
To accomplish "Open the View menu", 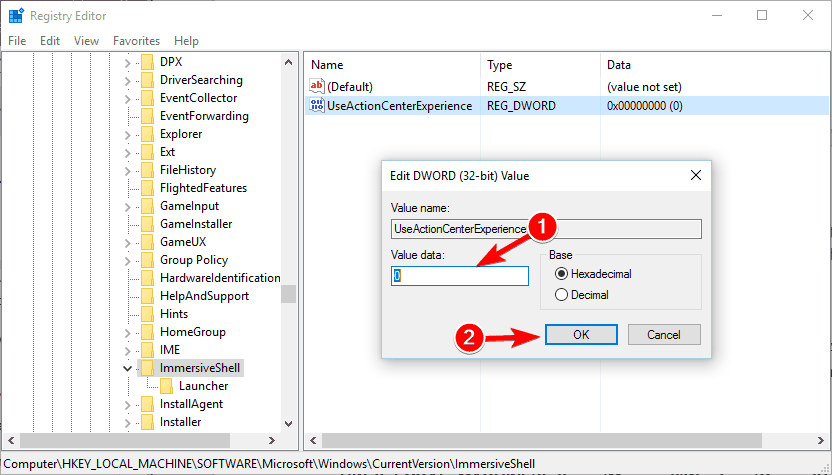I will pyautogui.click(x=86, y=41).
